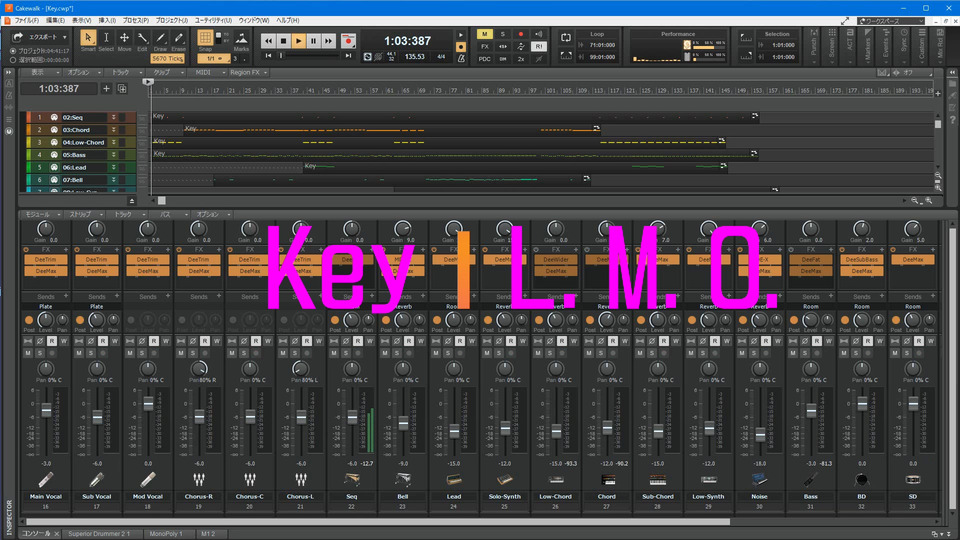Click the BD drum icon
960x540 pixels.
[861, 479]
